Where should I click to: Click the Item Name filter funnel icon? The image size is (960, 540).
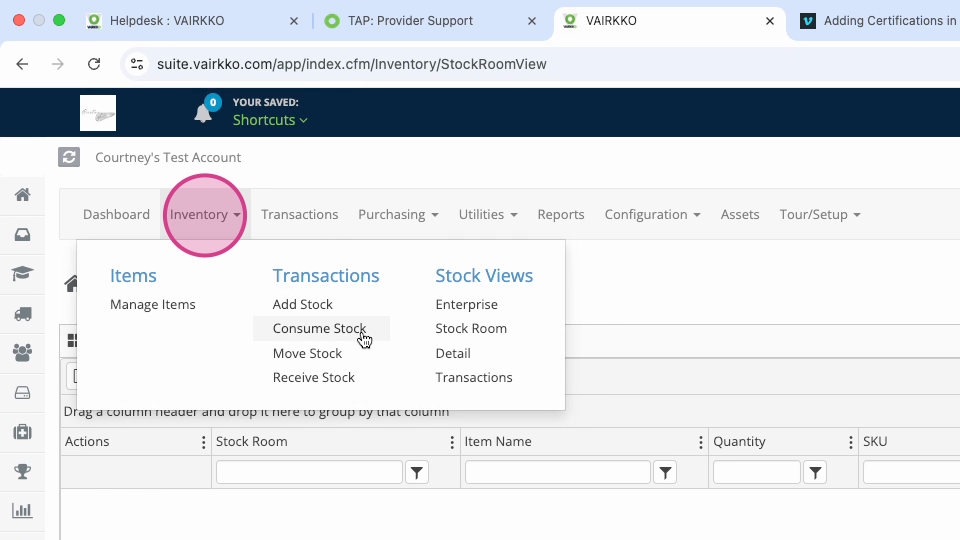666,472
